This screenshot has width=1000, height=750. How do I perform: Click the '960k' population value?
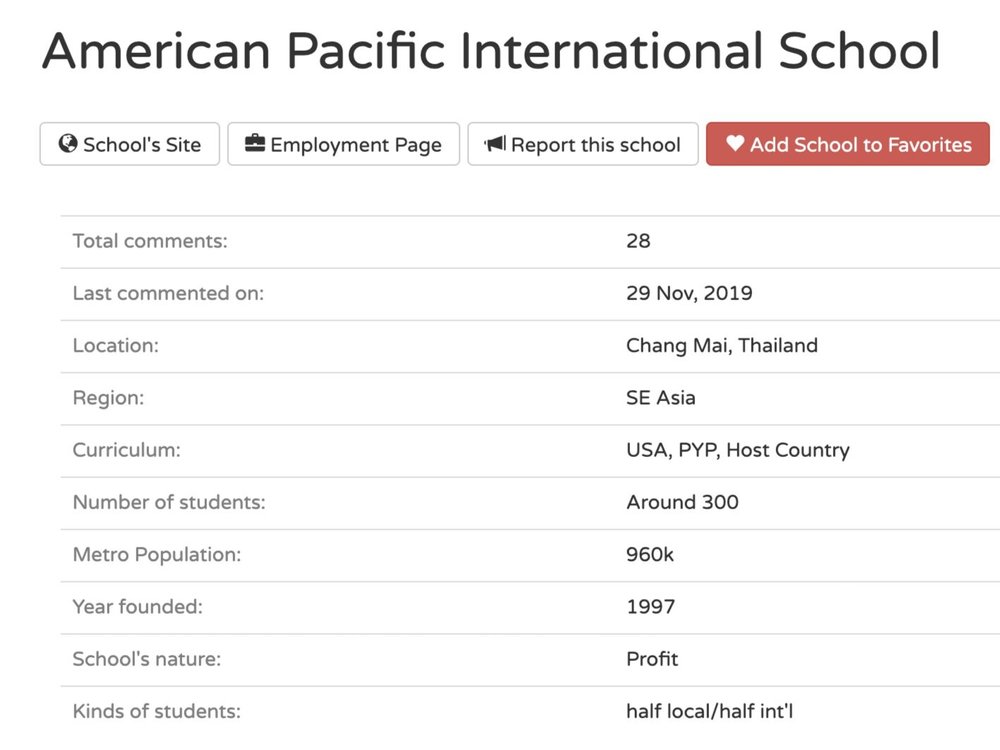(650, 555)
